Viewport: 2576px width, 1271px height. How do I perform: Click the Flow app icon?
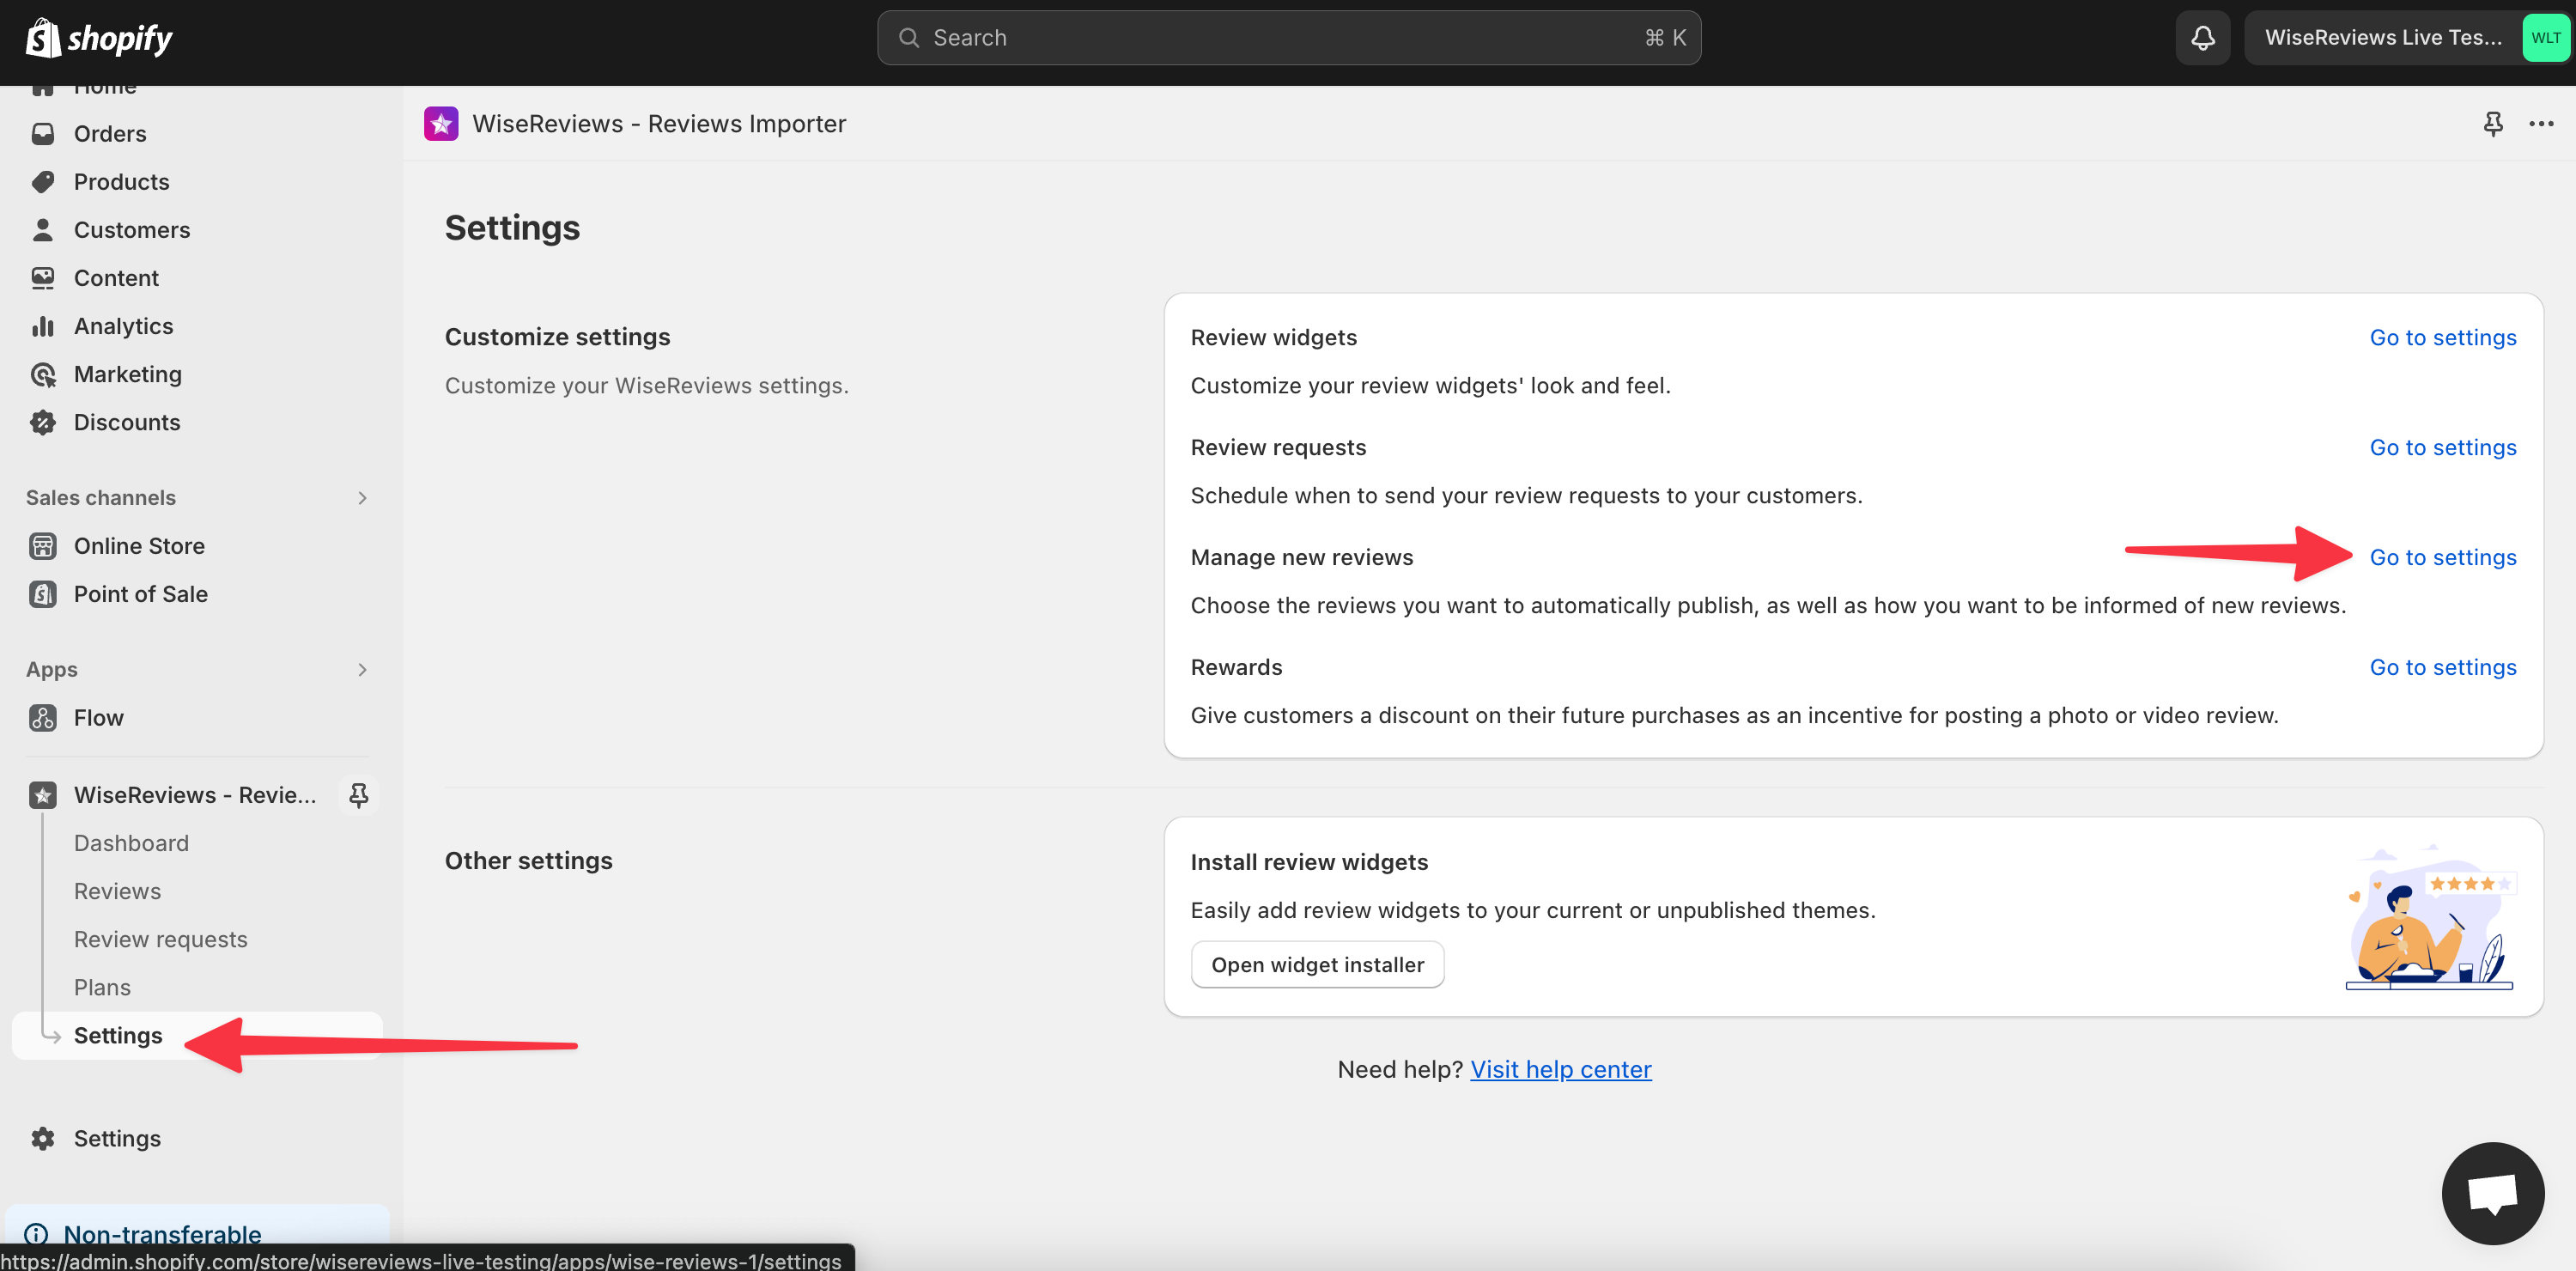click(43, 718)
